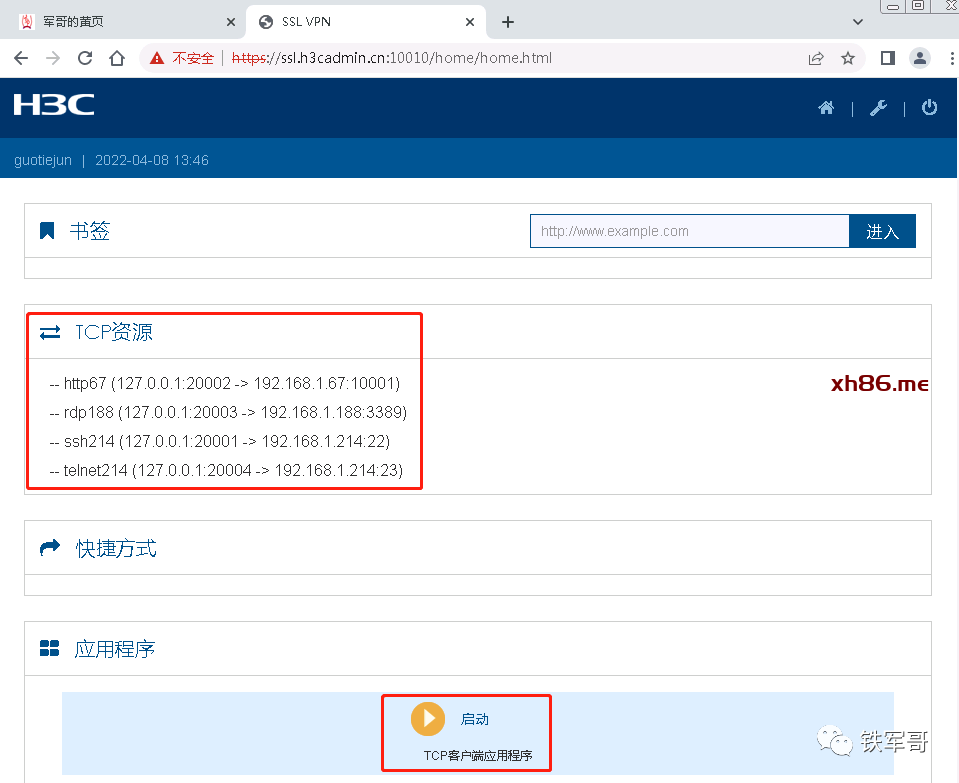The image size is (959, 783).
Task: Go back using browser back arrow
Action: [x=21, y=58]
